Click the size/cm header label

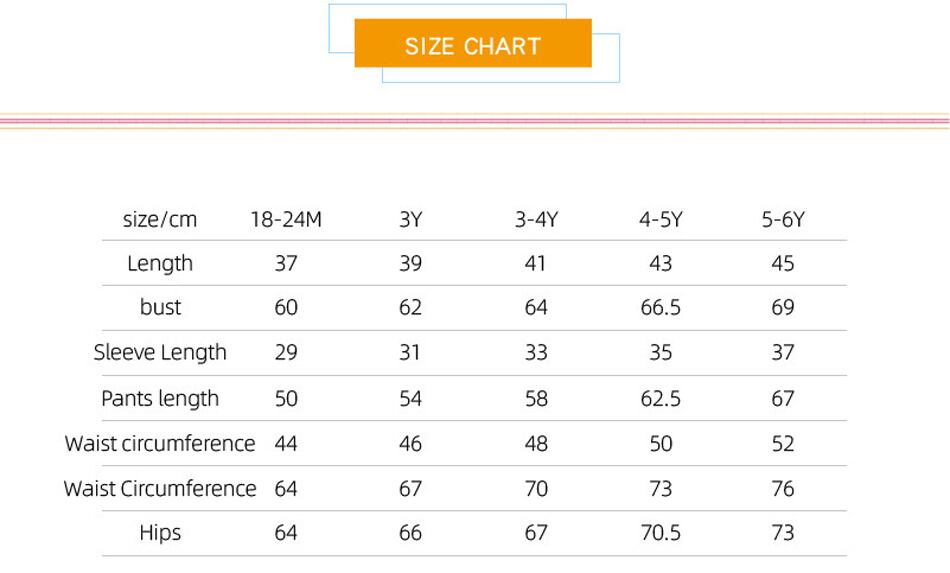160,219
